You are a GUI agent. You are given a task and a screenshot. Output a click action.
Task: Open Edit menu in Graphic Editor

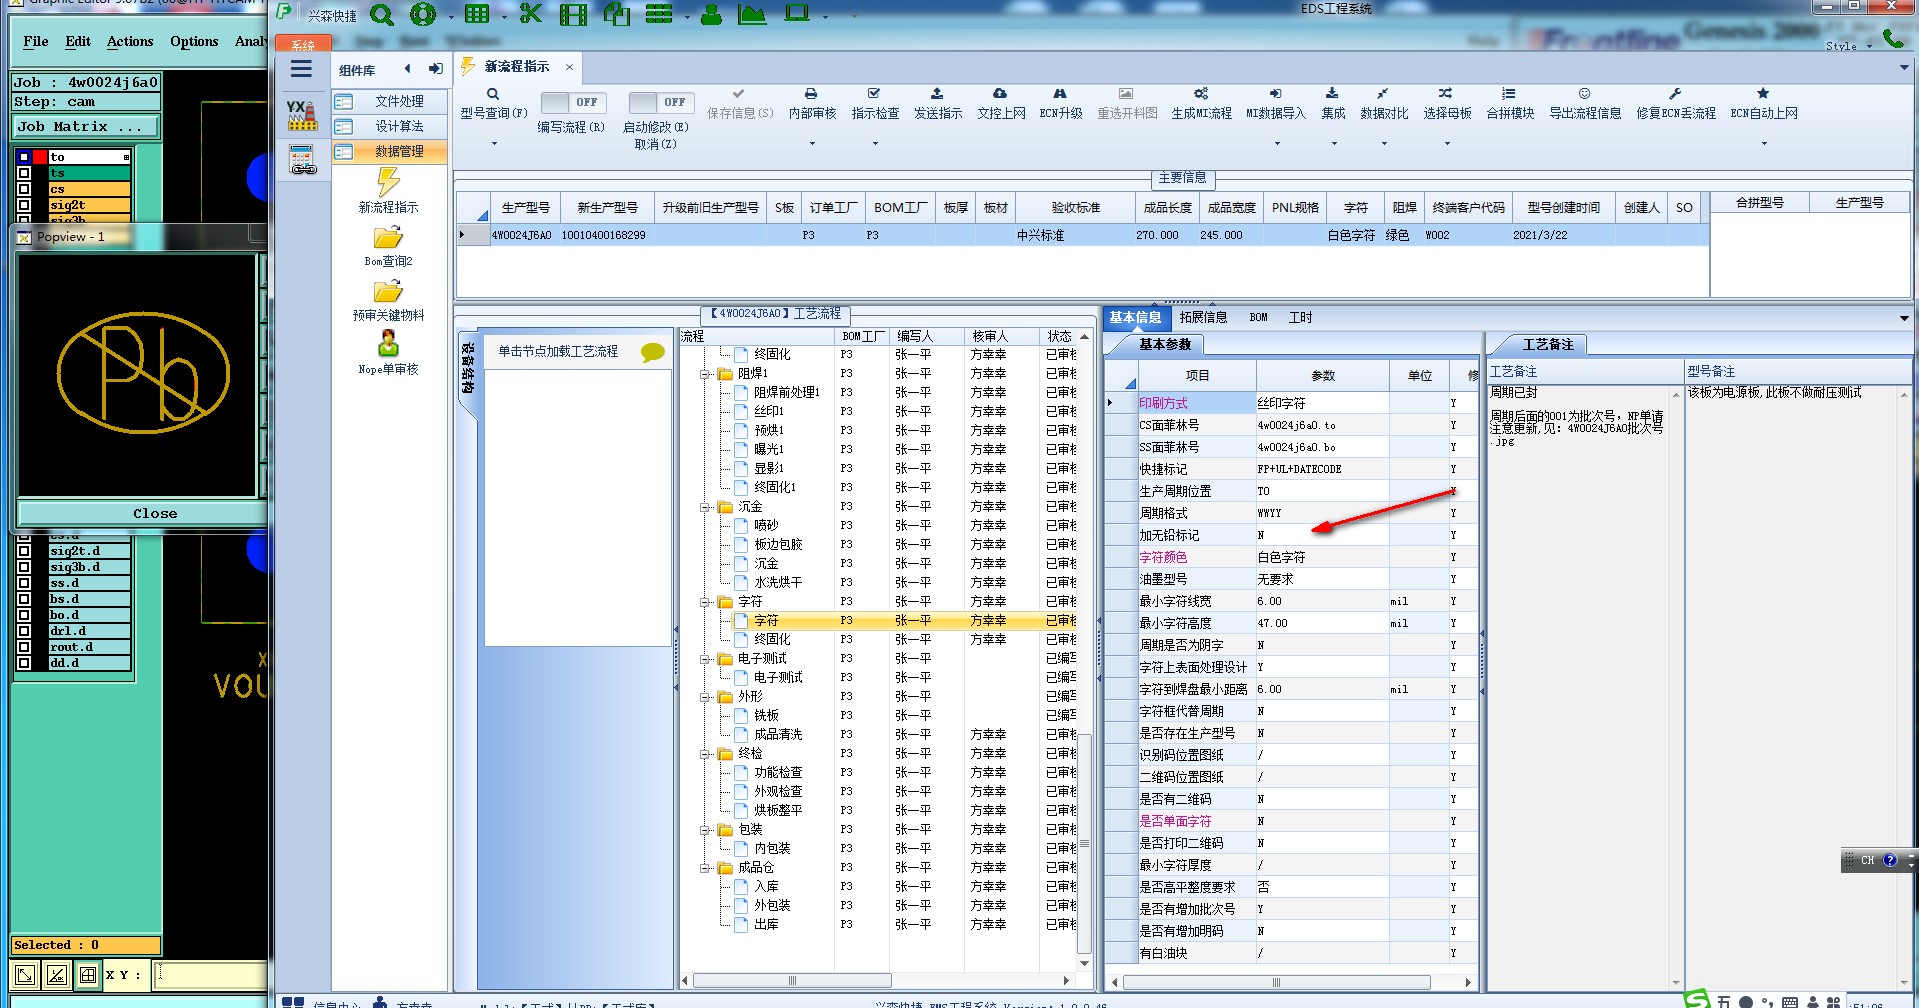[x=78, y=41]
